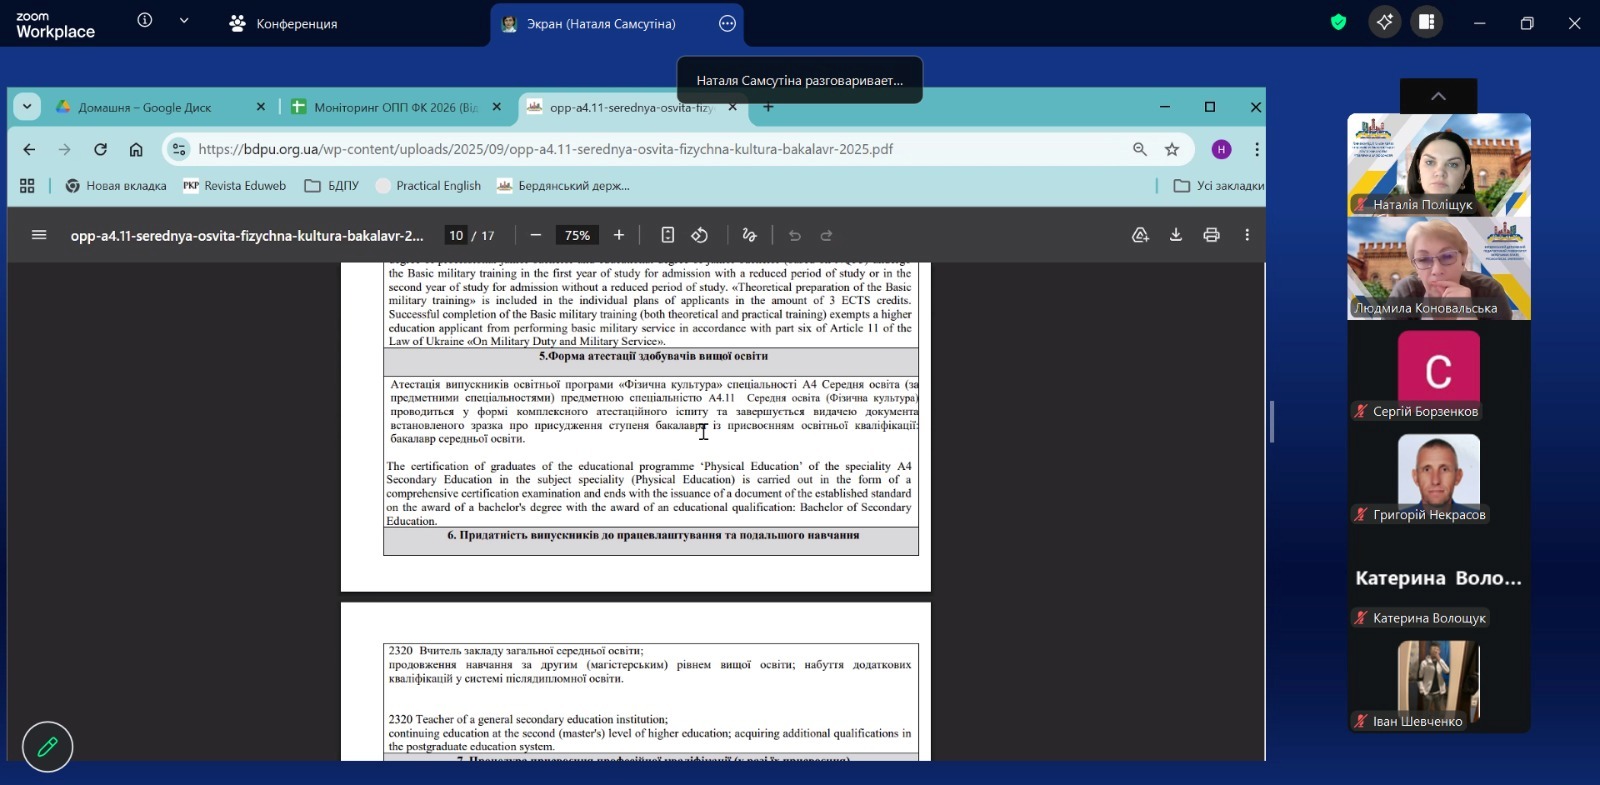Switch to the Домашня – Google Диск tab
Viewport: 1600px width, 785px height.
click(145, 107)
